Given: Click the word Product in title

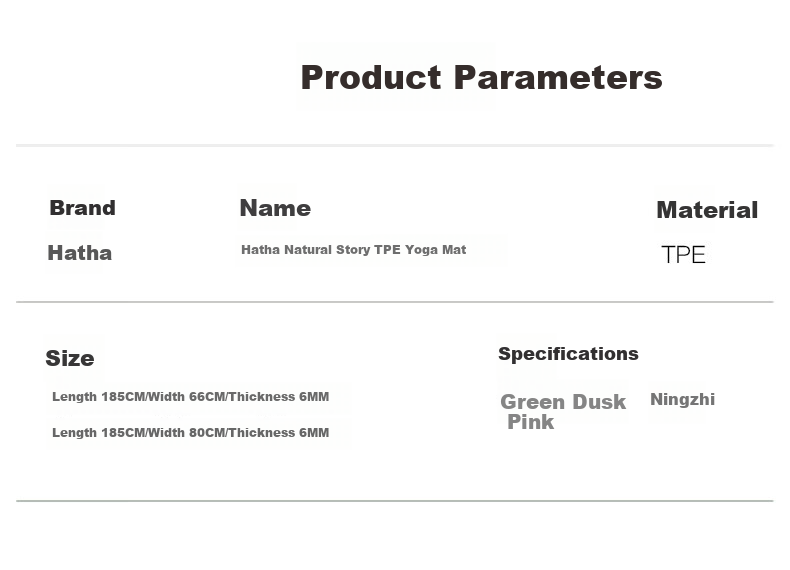Looking at the screenshot, I should pyautogui.click(x=371, y=78).
